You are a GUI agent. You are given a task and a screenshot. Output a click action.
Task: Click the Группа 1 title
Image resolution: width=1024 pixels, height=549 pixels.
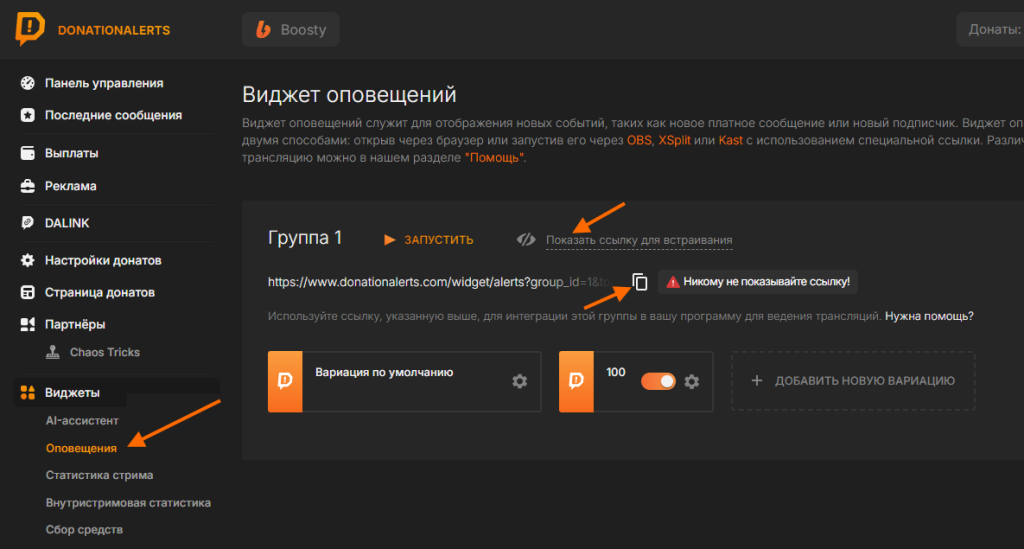click(x=305, y=238)
